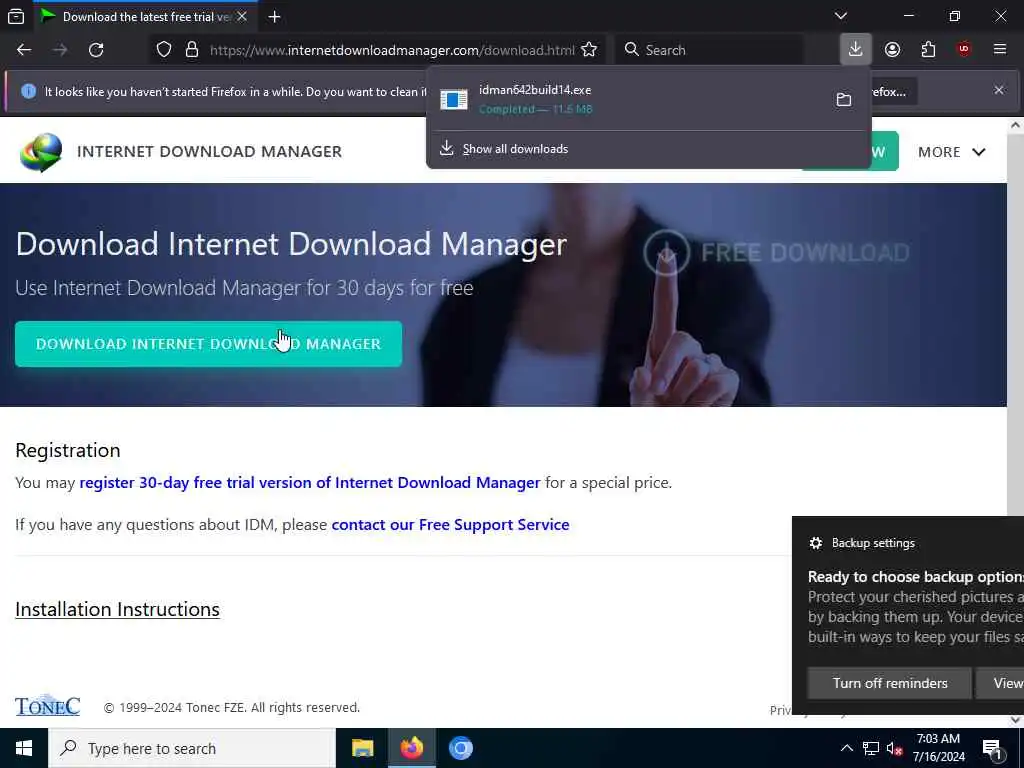Viewport: 1024px width, 768px height.
Task: Click the taskbar search box
Action: click(x=192, y=748)
